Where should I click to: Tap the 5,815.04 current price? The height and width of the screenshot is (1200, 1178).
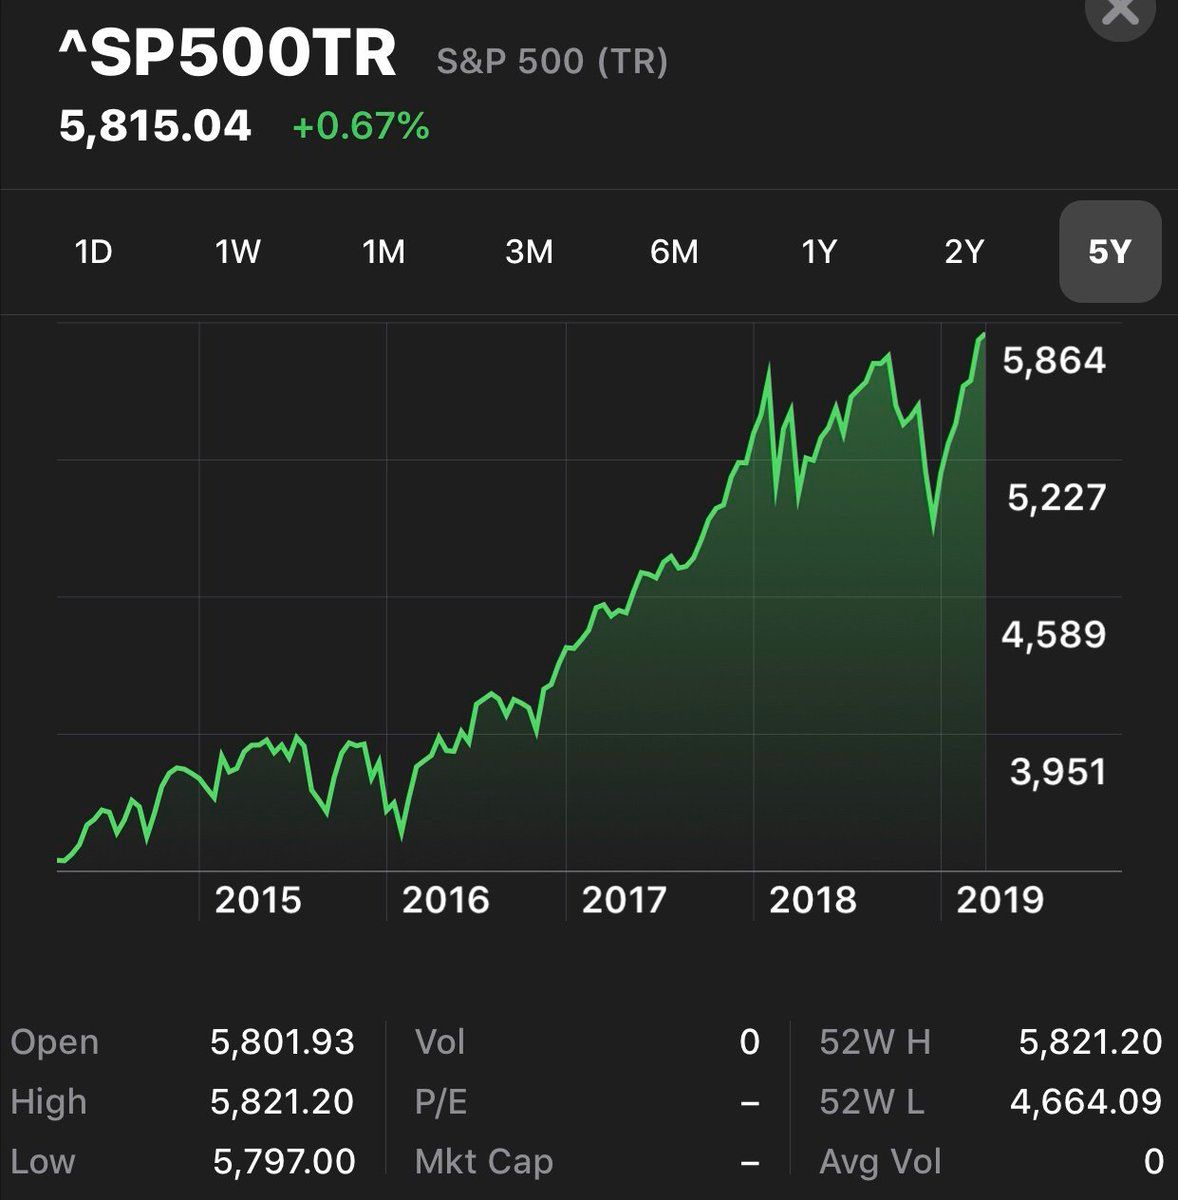(x=155, y=127)
